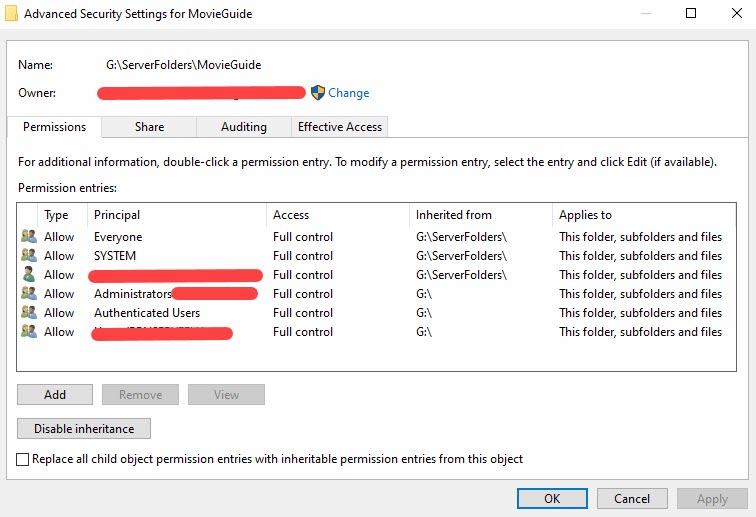Screen dimensions: 756x517
Task: Click the group icon for Authenticated Users
Action: pos(28,313)
